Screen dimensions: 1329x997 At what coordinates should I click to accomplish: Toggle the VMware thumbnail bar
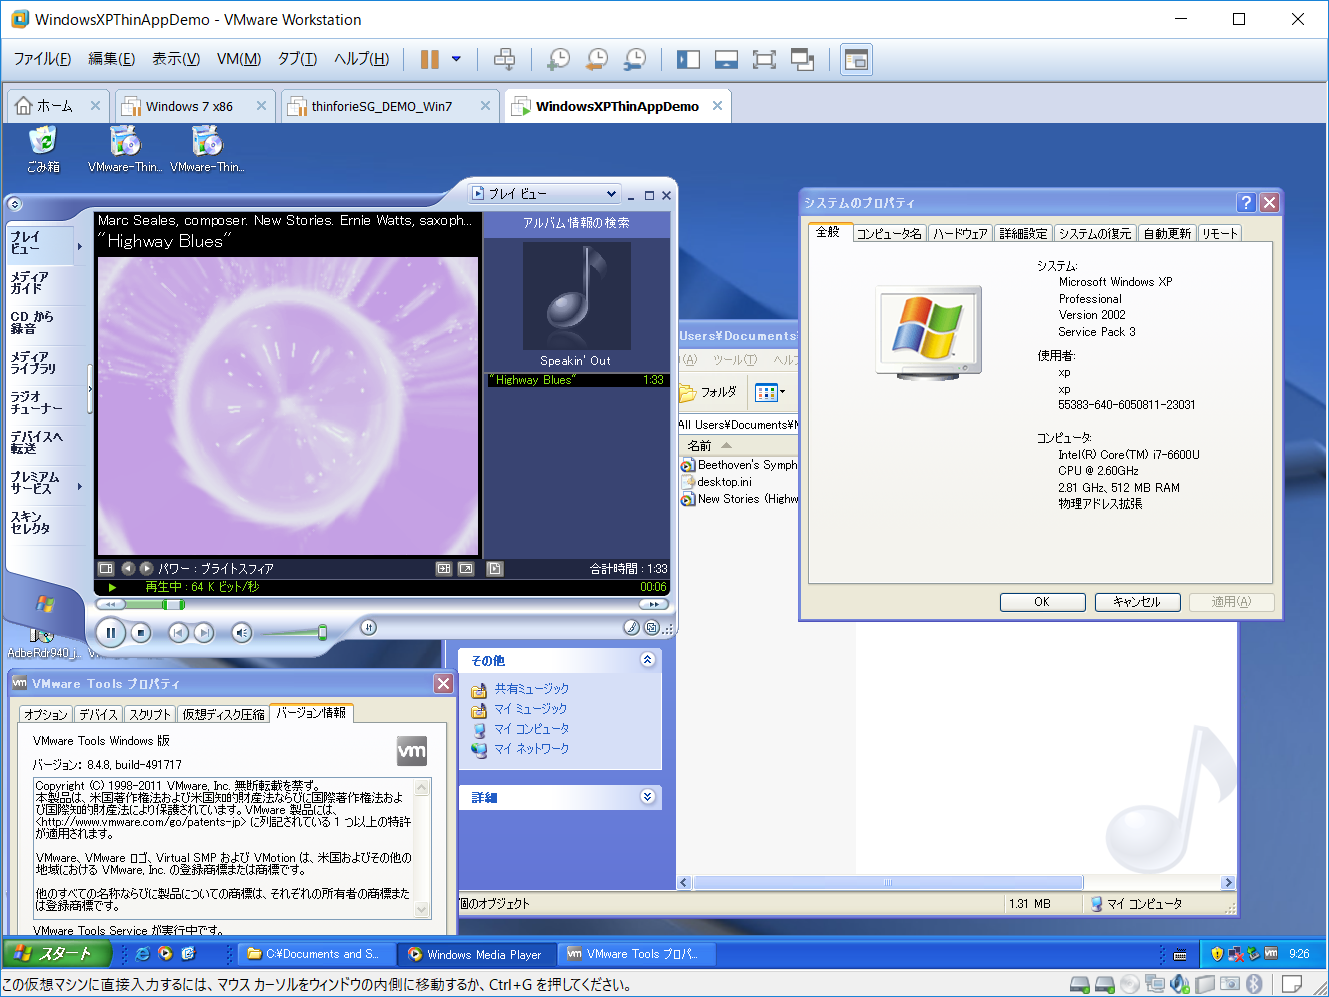[x=727, y=59]
